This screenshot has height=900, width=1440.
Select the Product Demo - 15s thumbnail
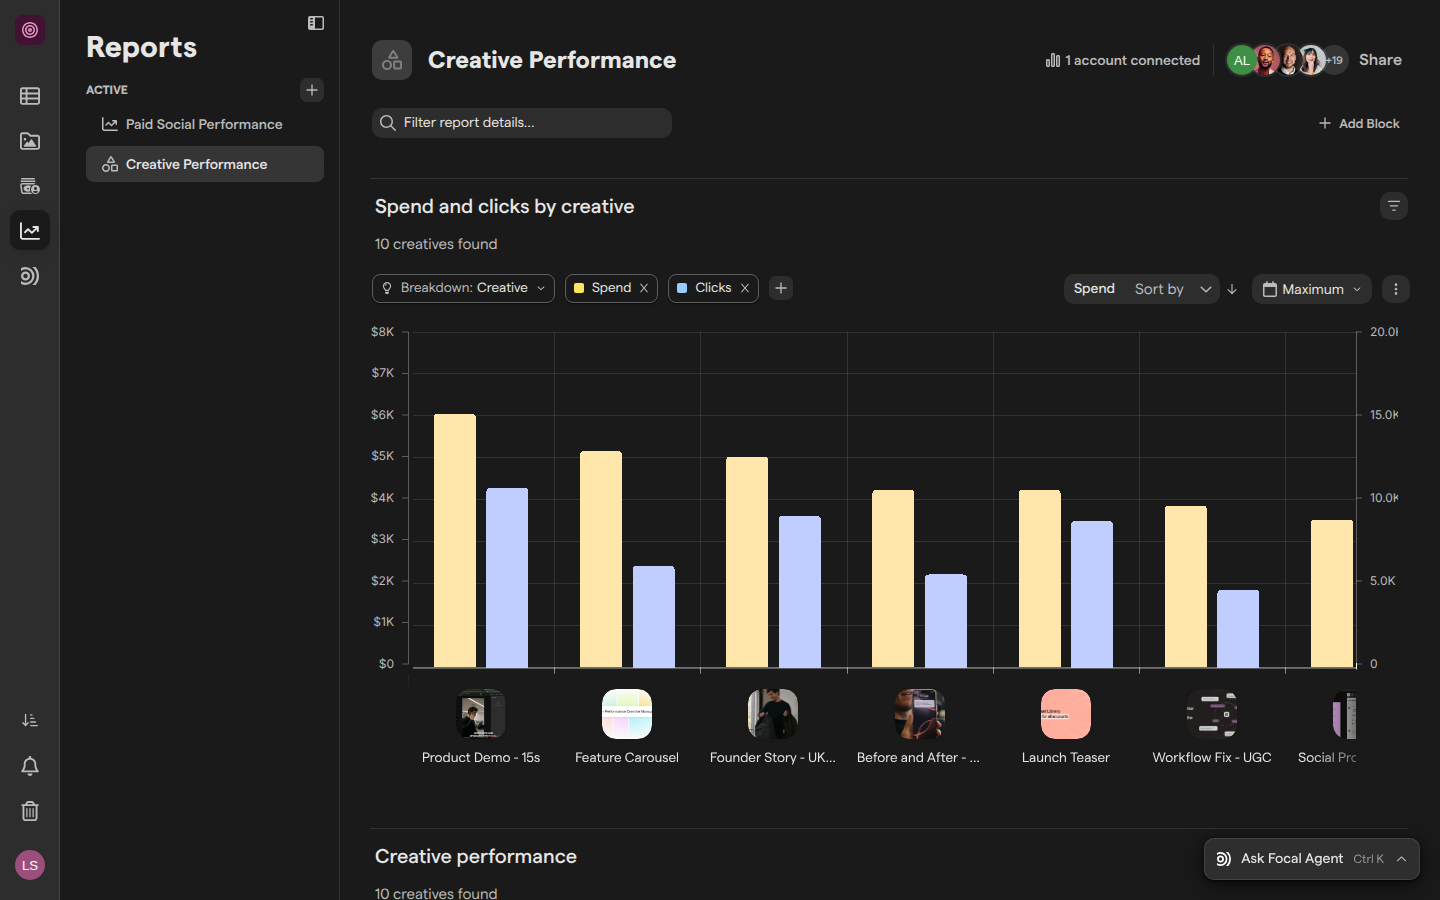(x=481, y=714)
